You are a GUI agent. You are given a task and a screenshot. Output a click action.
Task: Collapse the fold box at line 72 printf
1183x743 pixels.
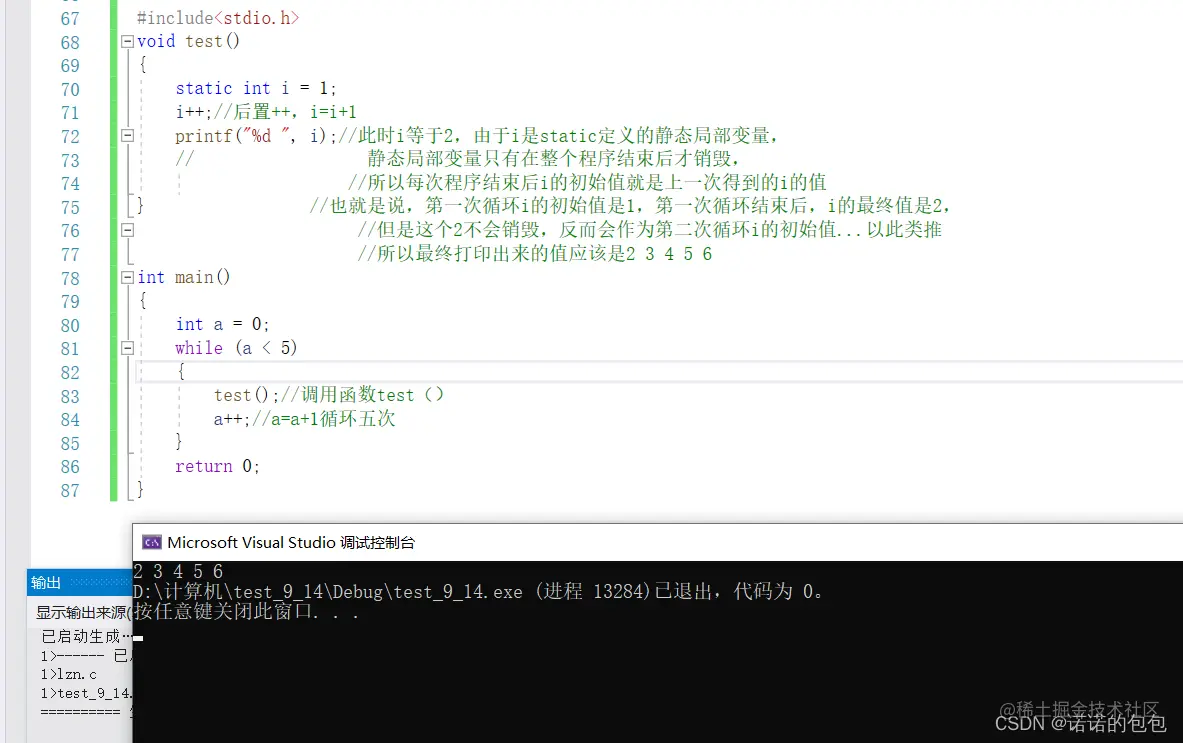click(x=128, y=136)
